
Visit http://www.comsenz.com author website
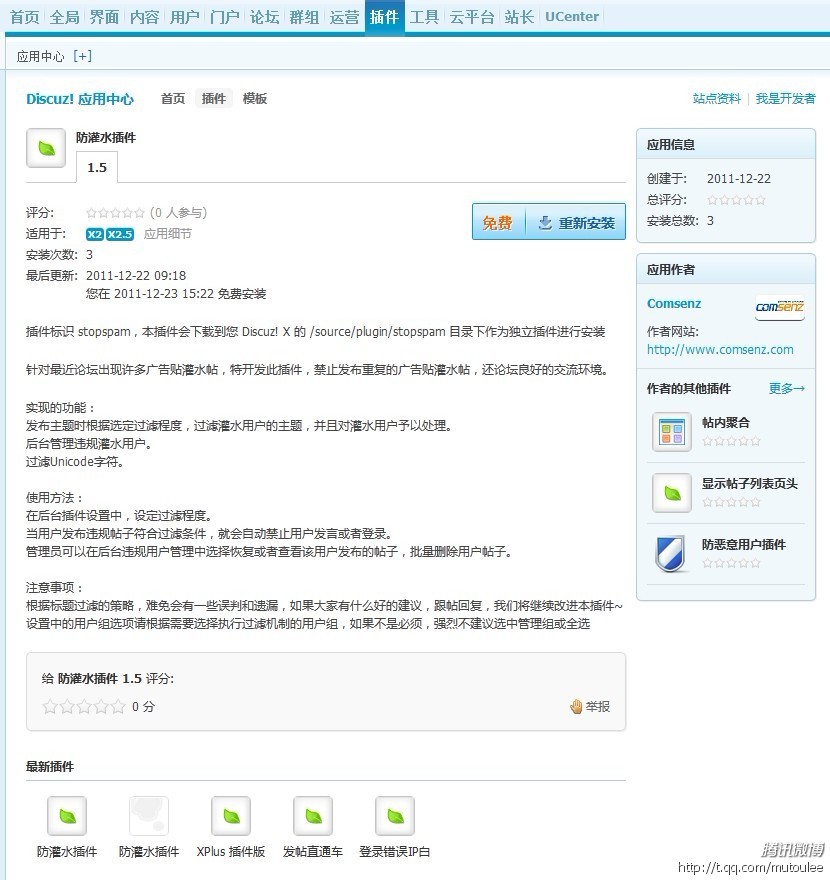click(x=720, y=350)
